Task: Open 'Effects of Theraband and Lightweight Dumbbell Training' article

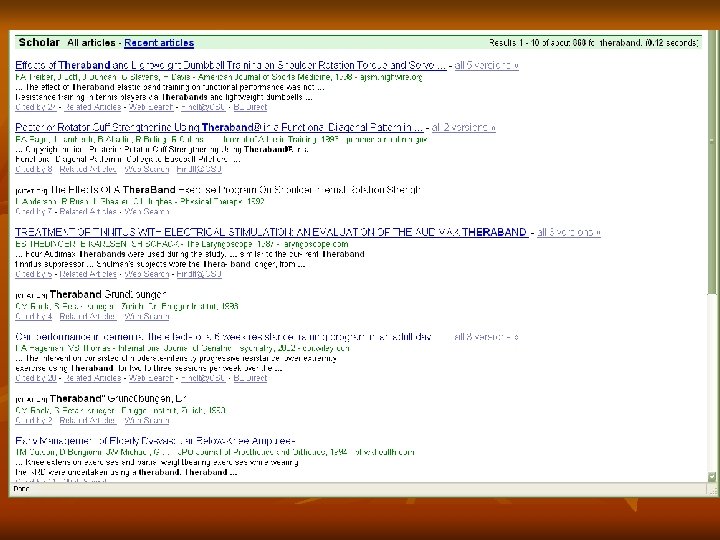Action: click(231, 65)
